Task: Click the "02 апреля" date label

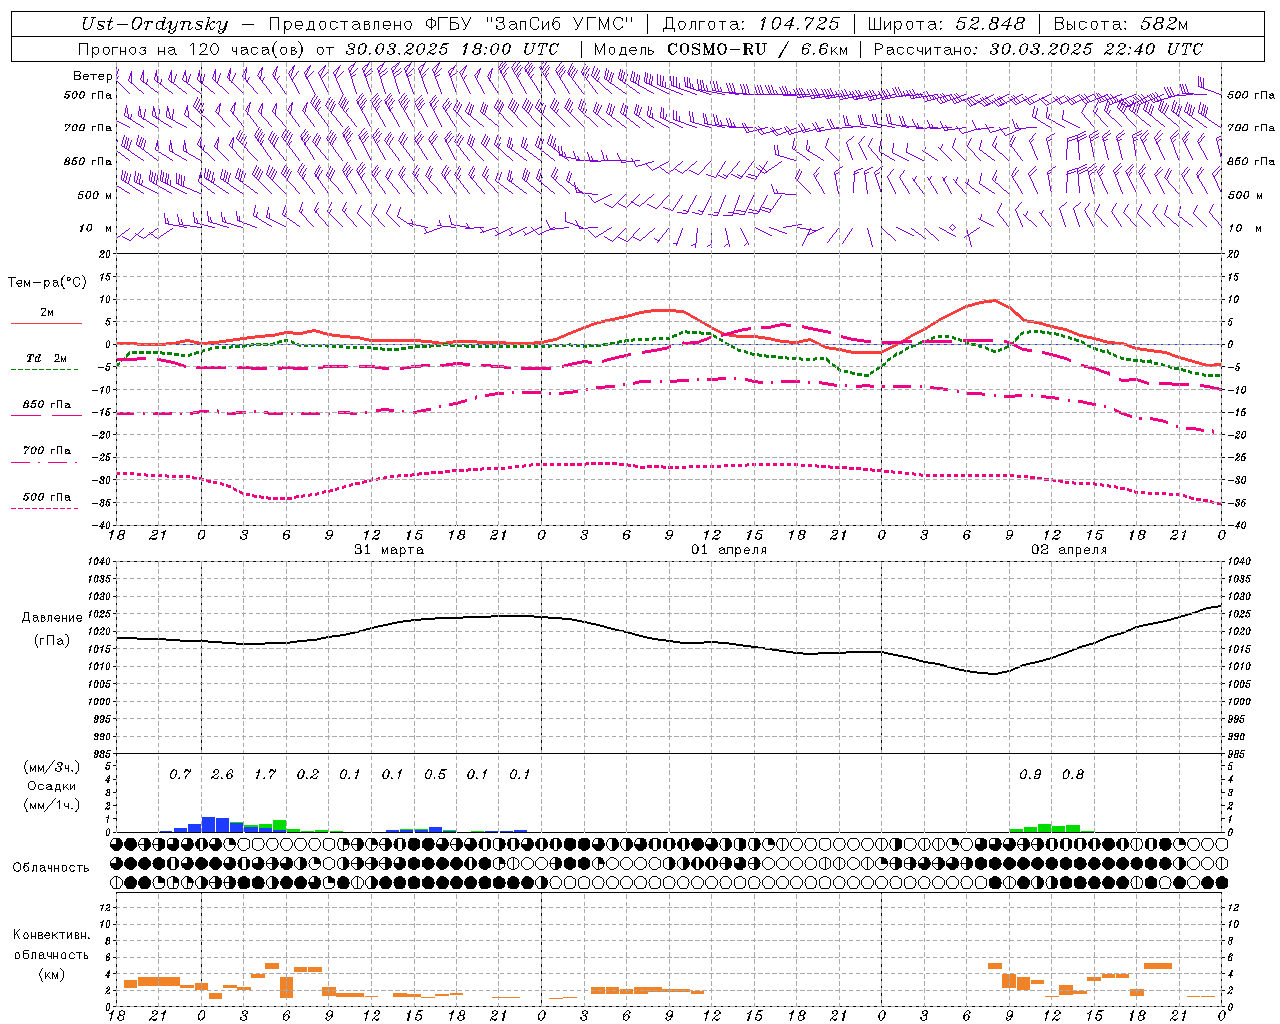Action: 1069,550
